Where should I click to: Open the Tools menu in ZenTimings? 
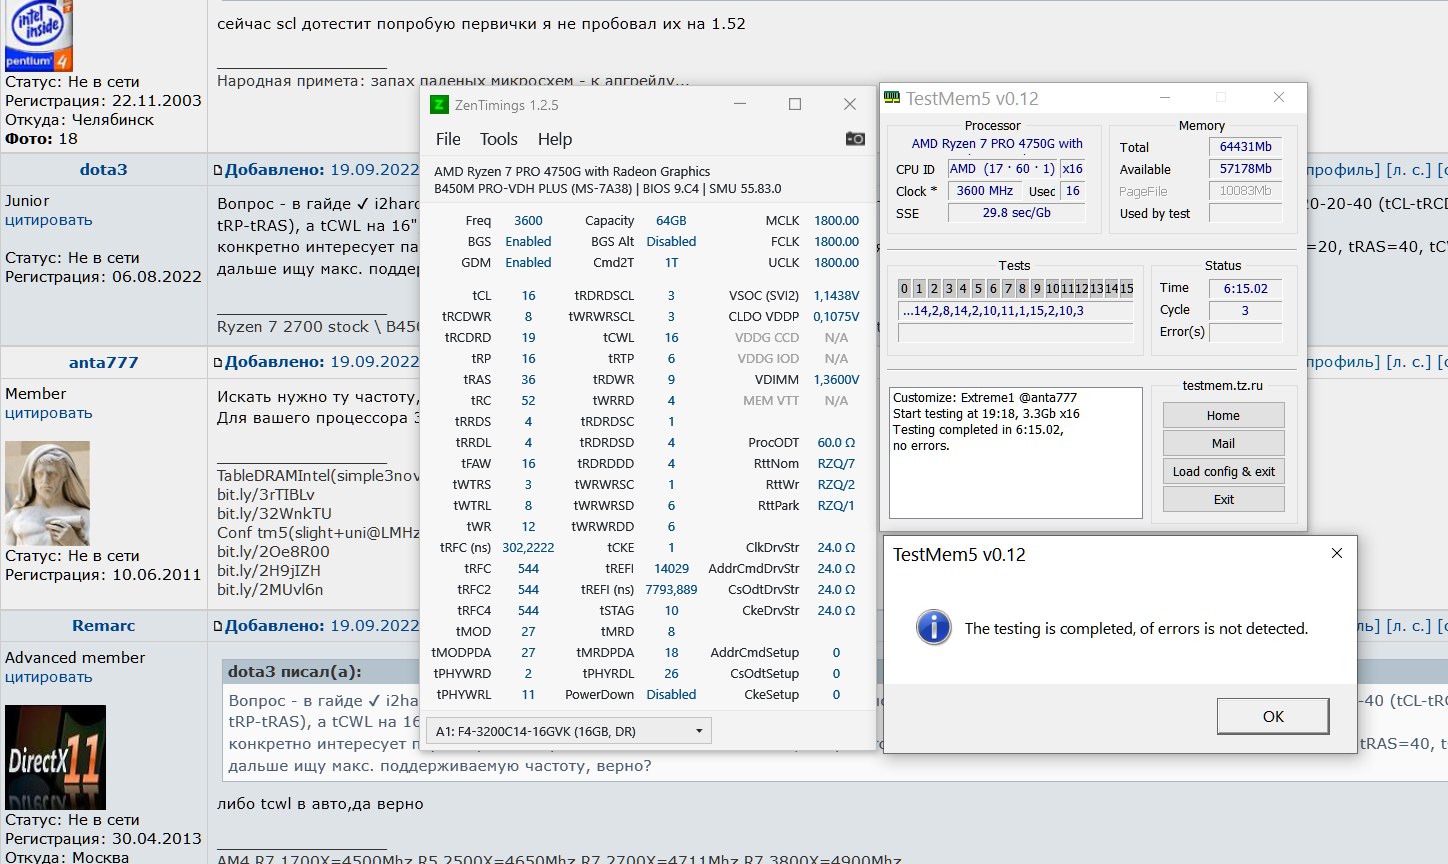tap(499, 139)
